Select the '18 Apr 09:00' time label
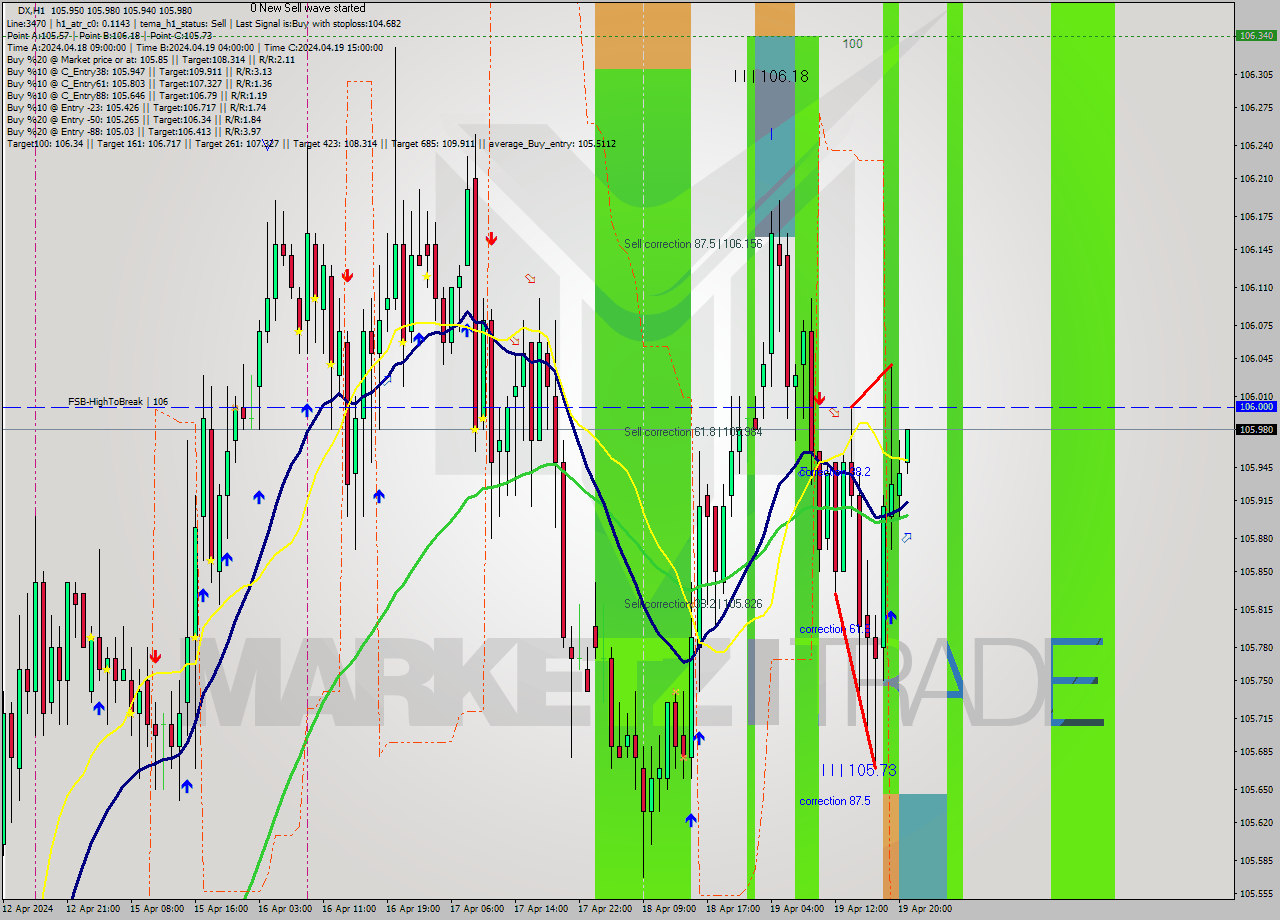Image resolution: width=1280 pixels, height=920 pixels. 669,909
